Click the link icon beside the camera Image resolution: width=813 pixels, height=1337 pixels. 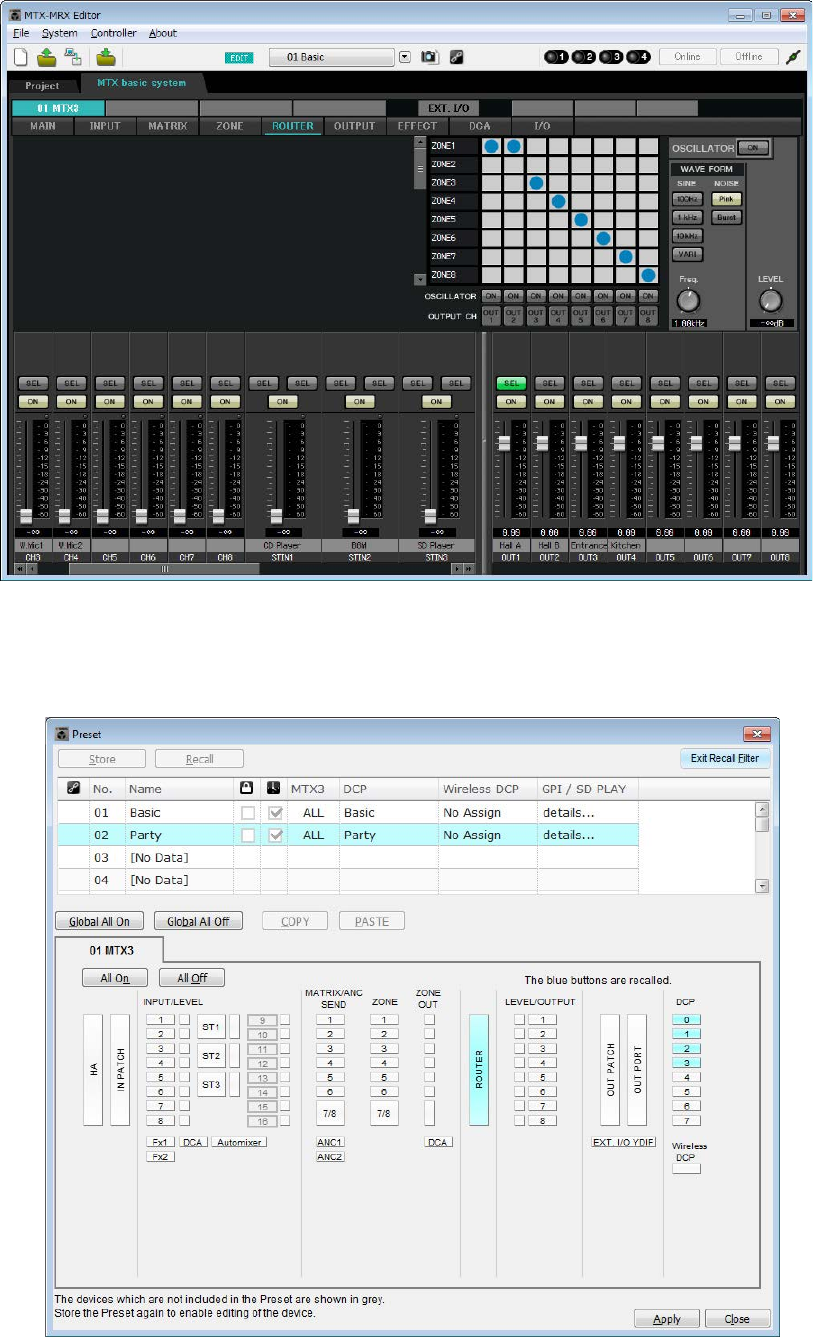coord(455,57)
